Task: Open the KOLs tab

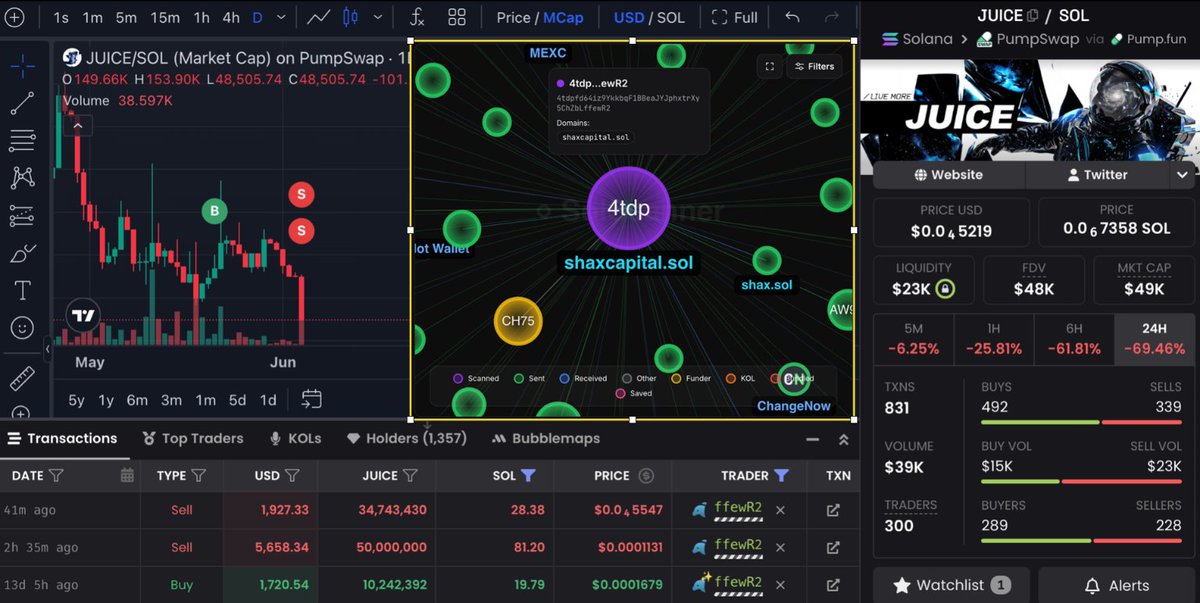Action: [295, 438]
